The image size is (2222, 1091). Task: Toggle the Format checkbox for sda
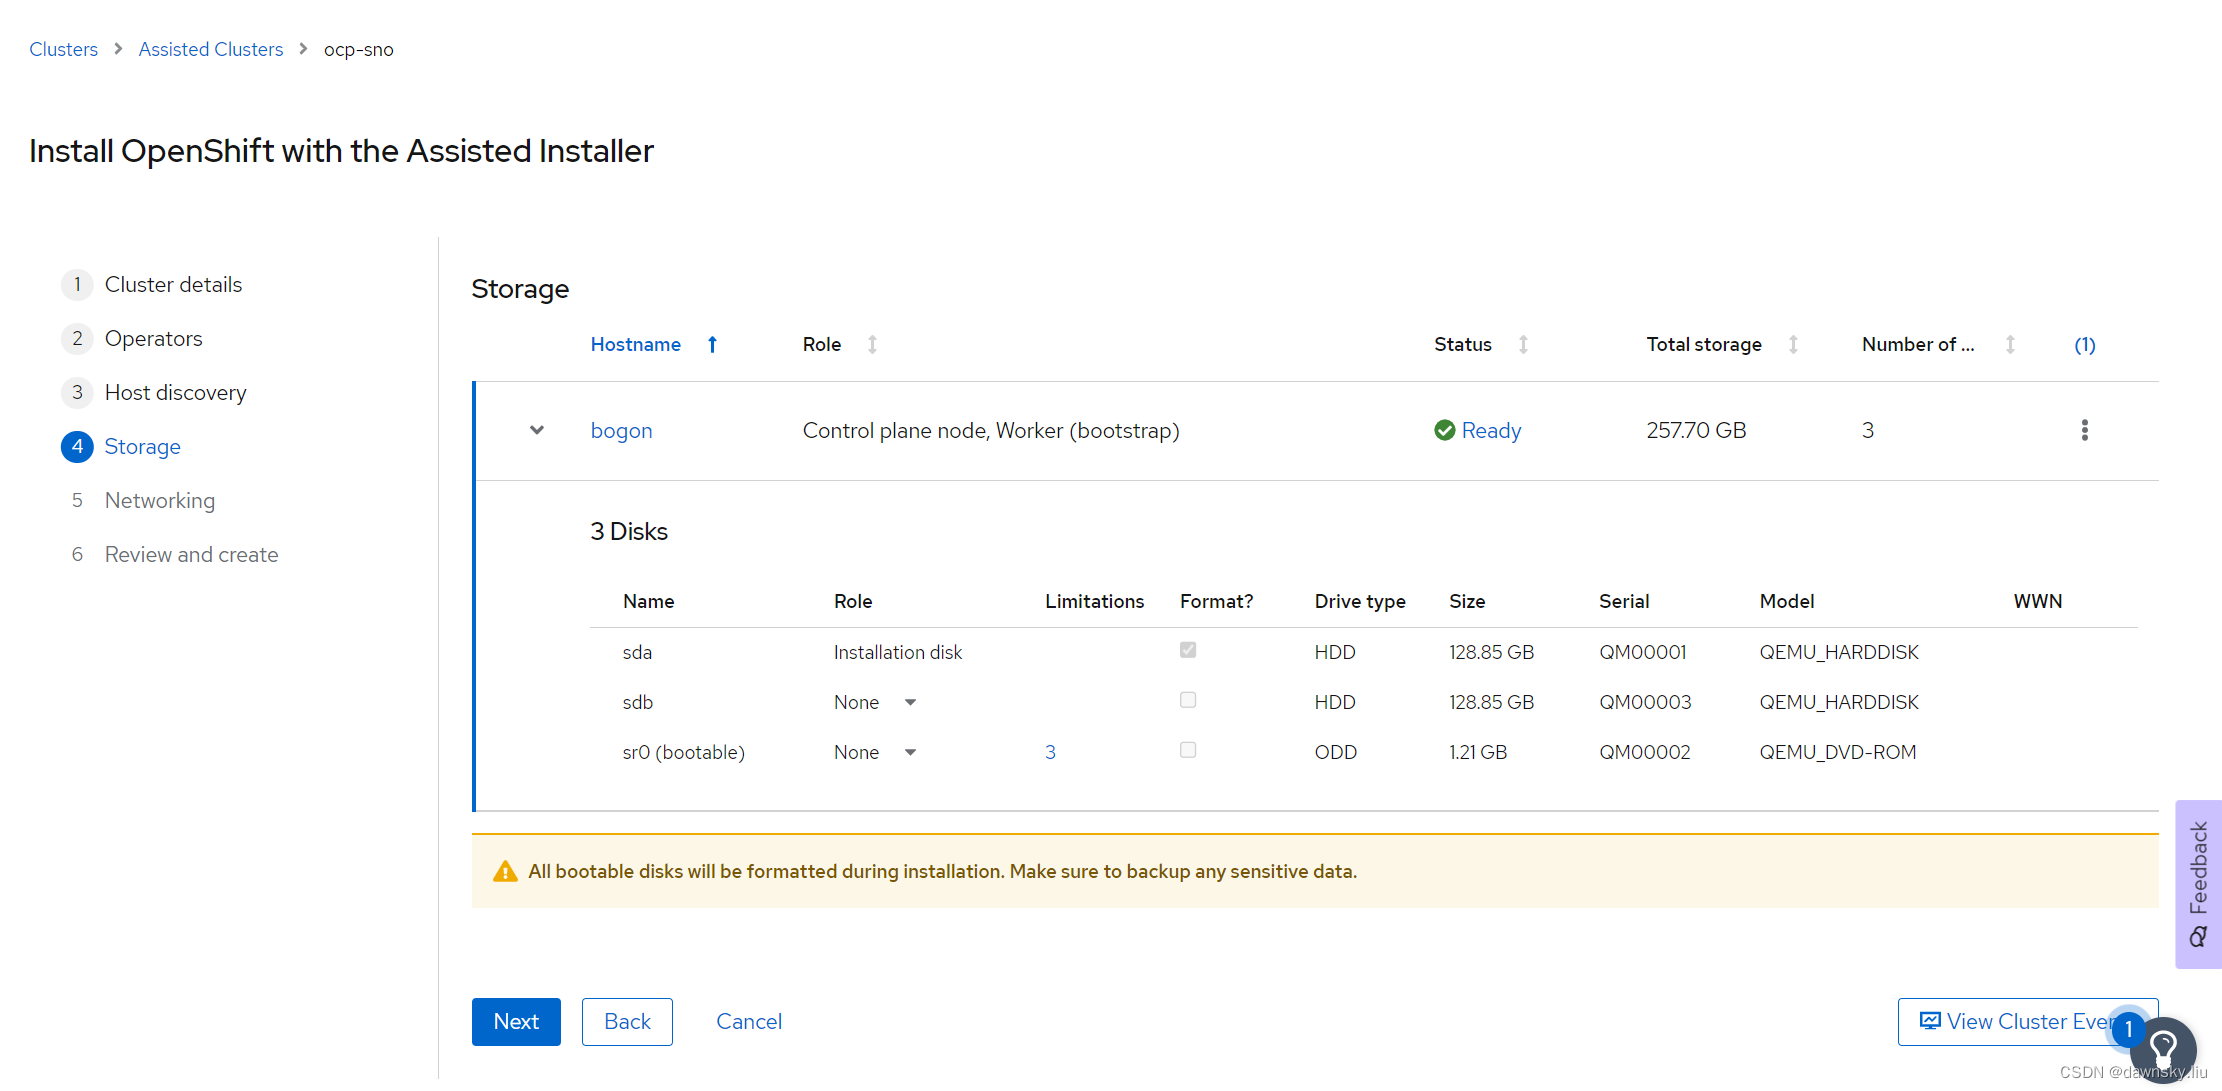click(1188, 650)
